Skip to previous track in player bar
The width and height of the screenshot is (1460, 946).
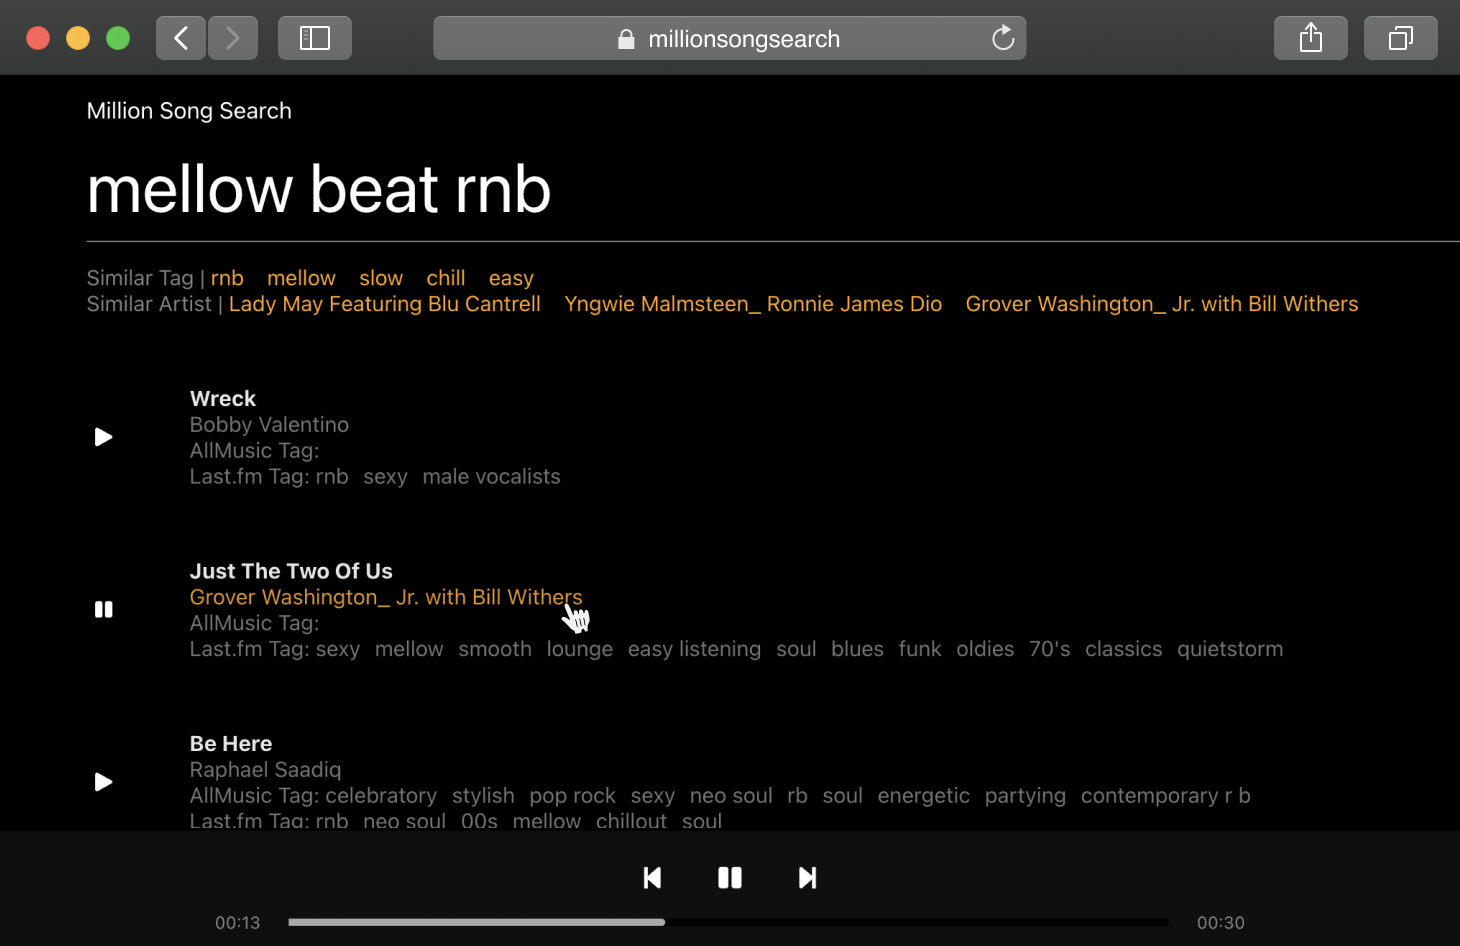[652, 878]
